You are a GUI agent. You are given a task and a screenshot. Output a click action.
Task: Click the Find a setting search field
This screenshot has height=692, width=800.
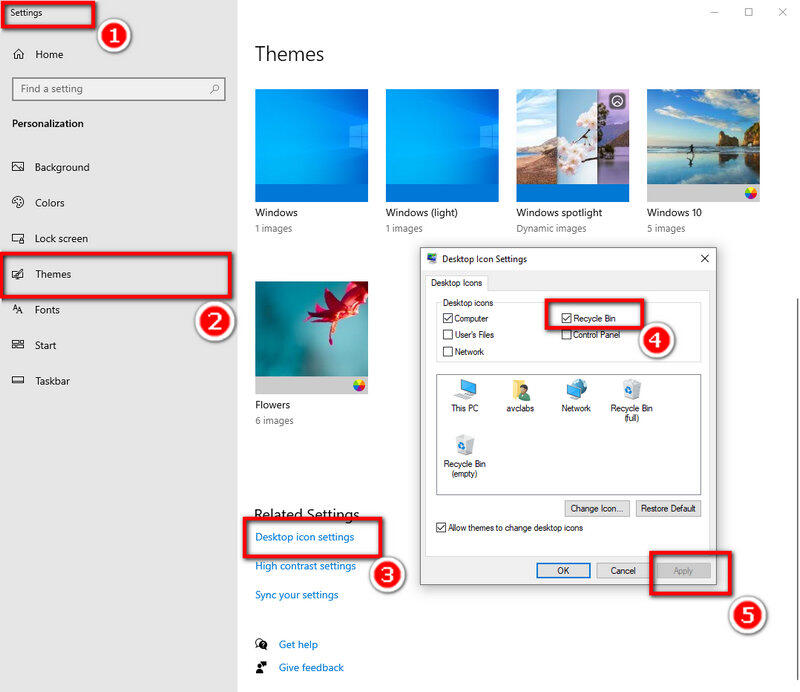pyautogui.click(x=110, y=89)
